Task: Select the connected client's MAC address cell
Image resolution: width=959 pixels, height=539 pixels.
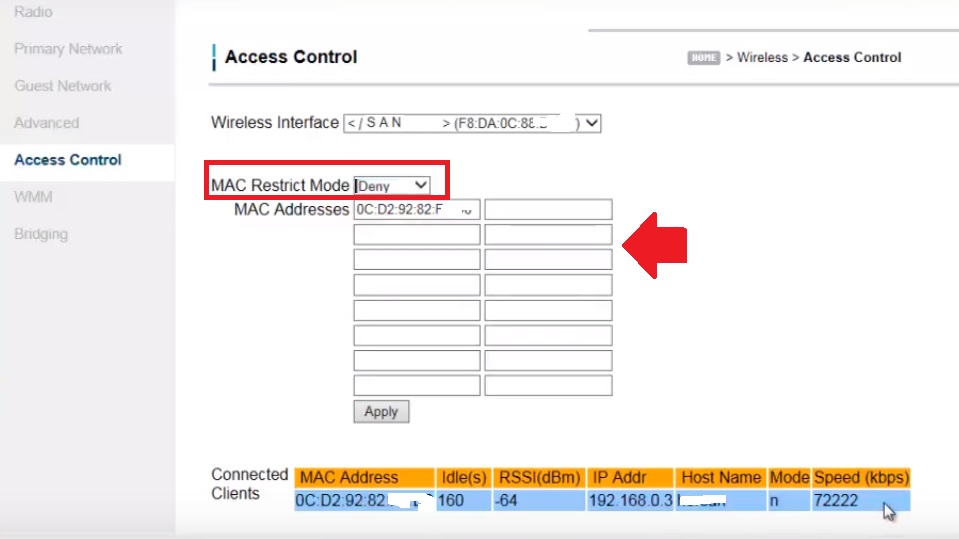Action: [364, 500]
